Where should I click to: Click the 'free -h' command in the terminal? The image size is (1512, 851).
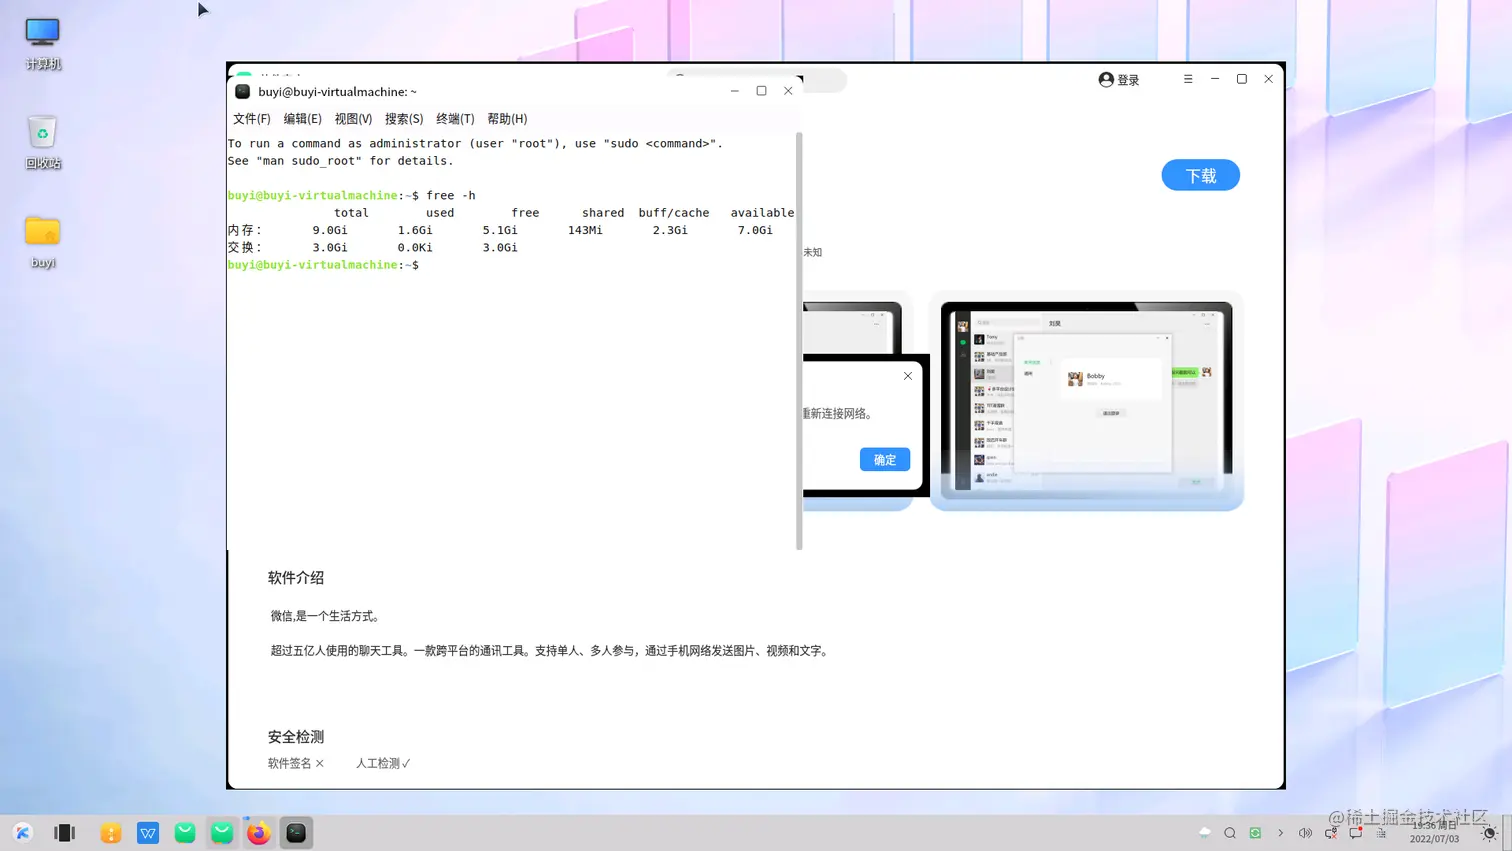pos(451,195)
